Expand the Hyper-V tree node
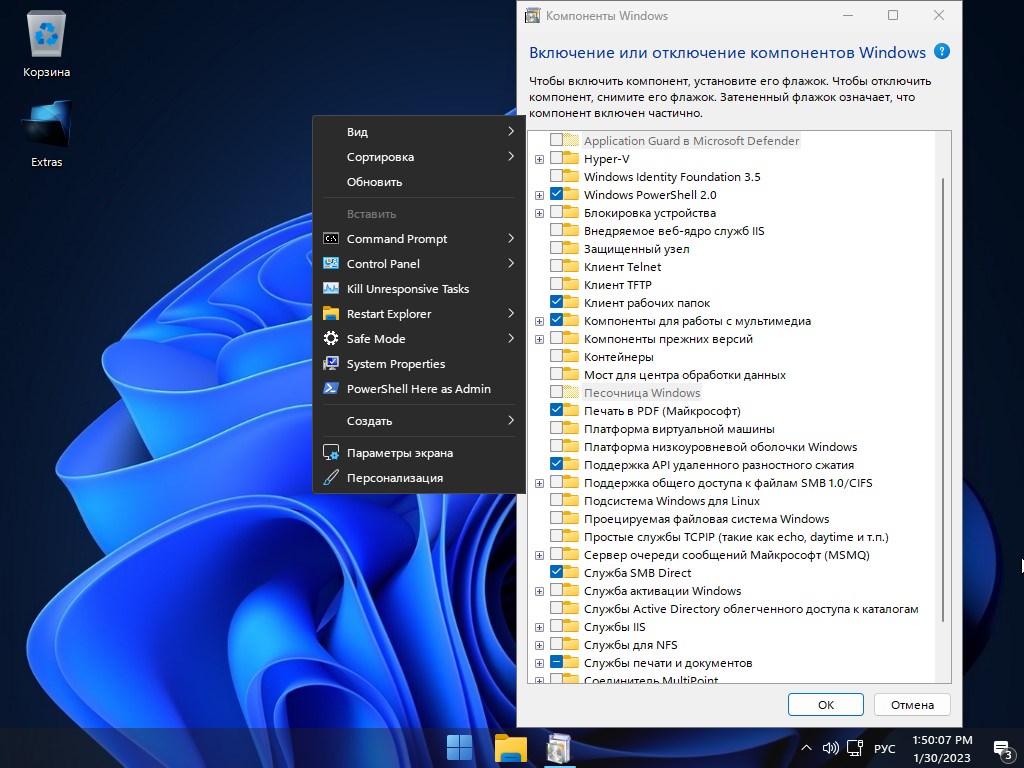This screenshot has width=1024, height=768. pos(540,158)
